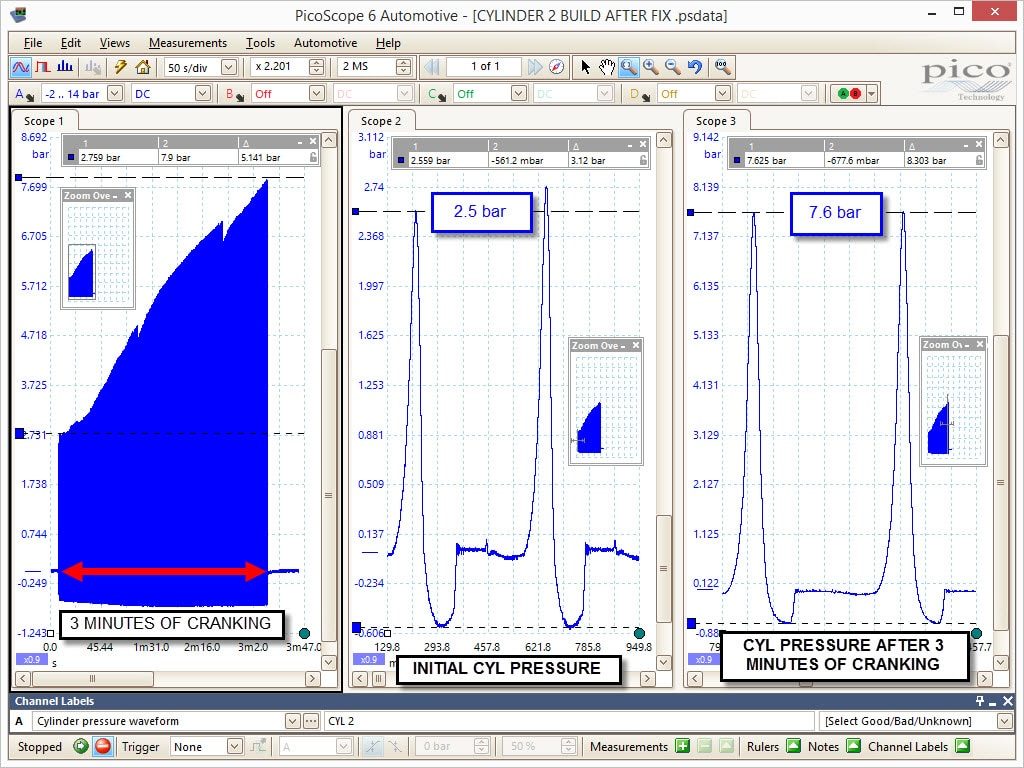The image size is (1024, 768).
Task: Open Auto Setup lightning icon
Action: 121,67
